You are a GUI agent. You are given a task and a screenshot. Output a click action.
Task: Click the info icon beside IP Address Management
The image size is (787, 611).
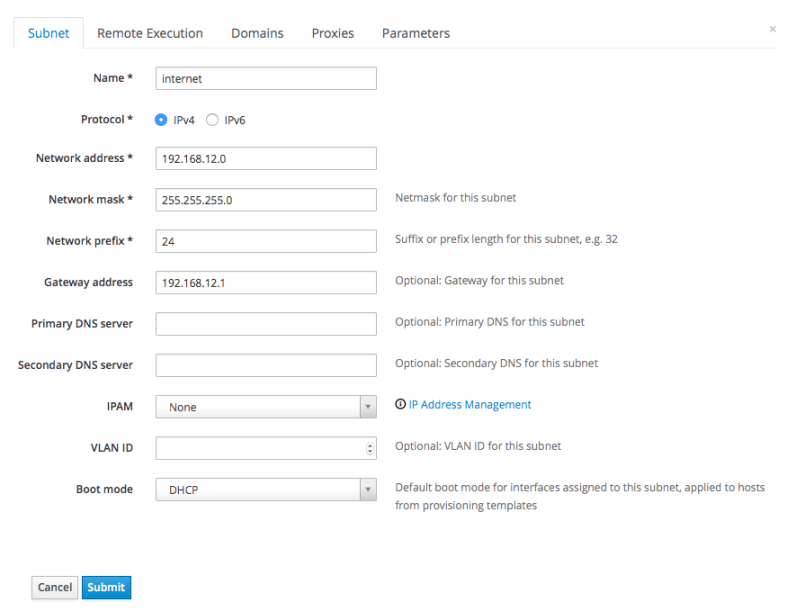[401, 405]
